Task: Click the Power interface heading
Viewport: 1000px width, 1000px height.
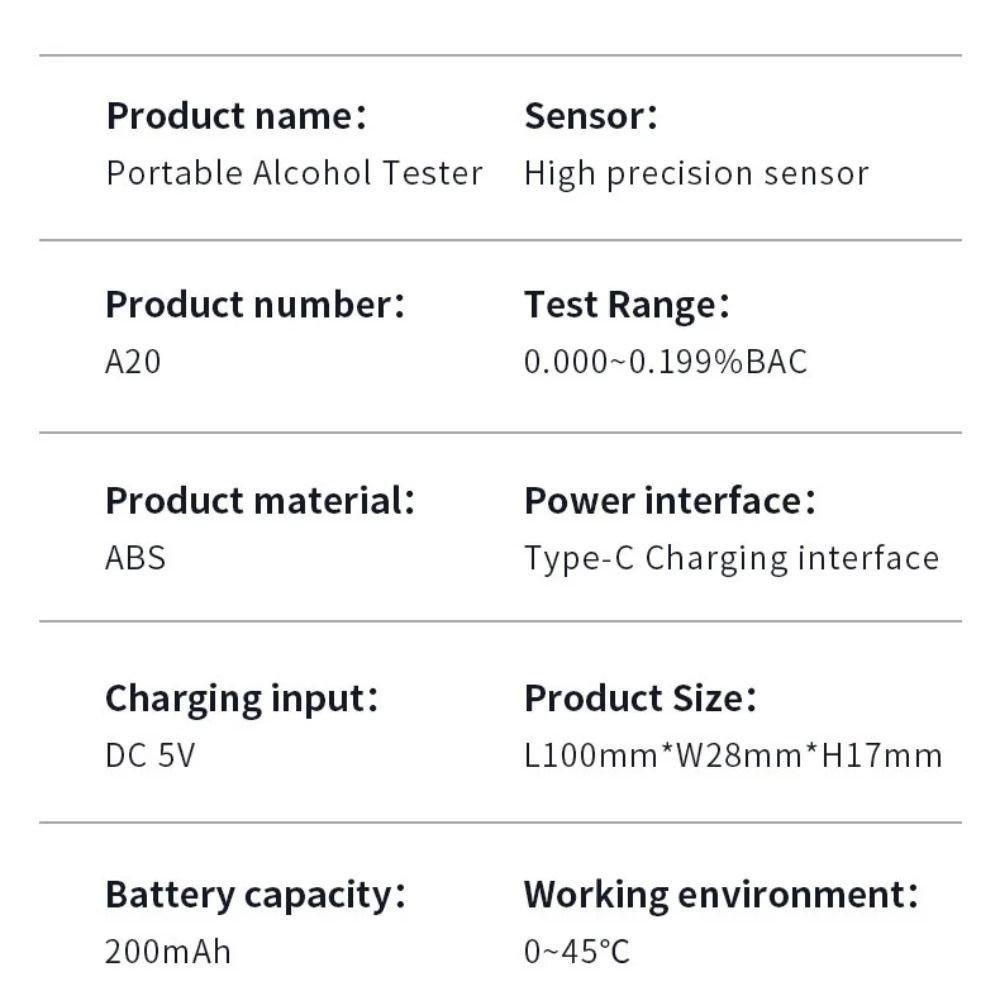Action: [x=670, y=501]
